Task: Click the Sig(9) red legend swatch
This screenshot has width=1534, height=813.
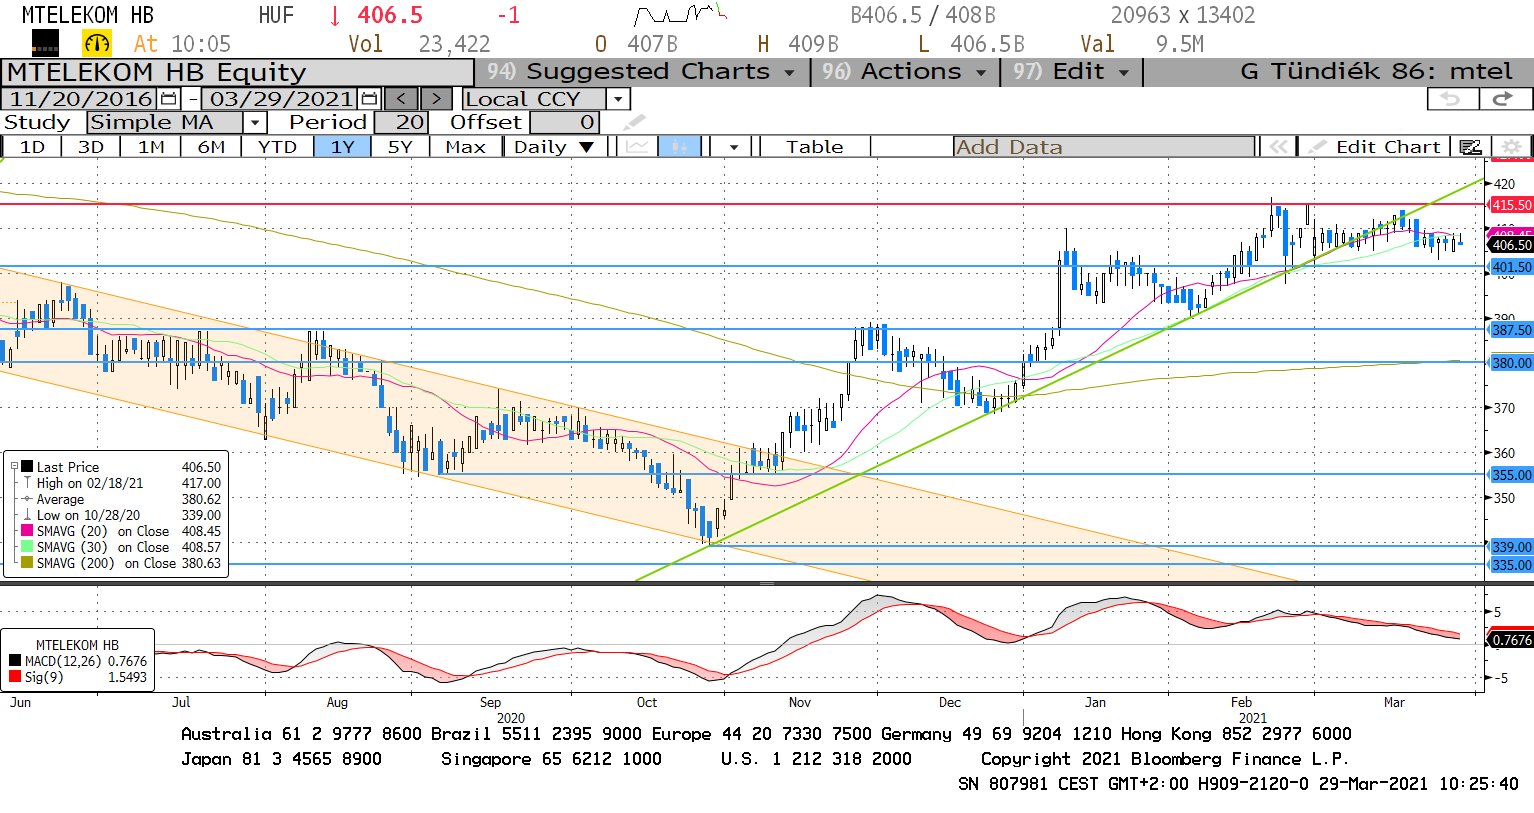Action: 15,677
